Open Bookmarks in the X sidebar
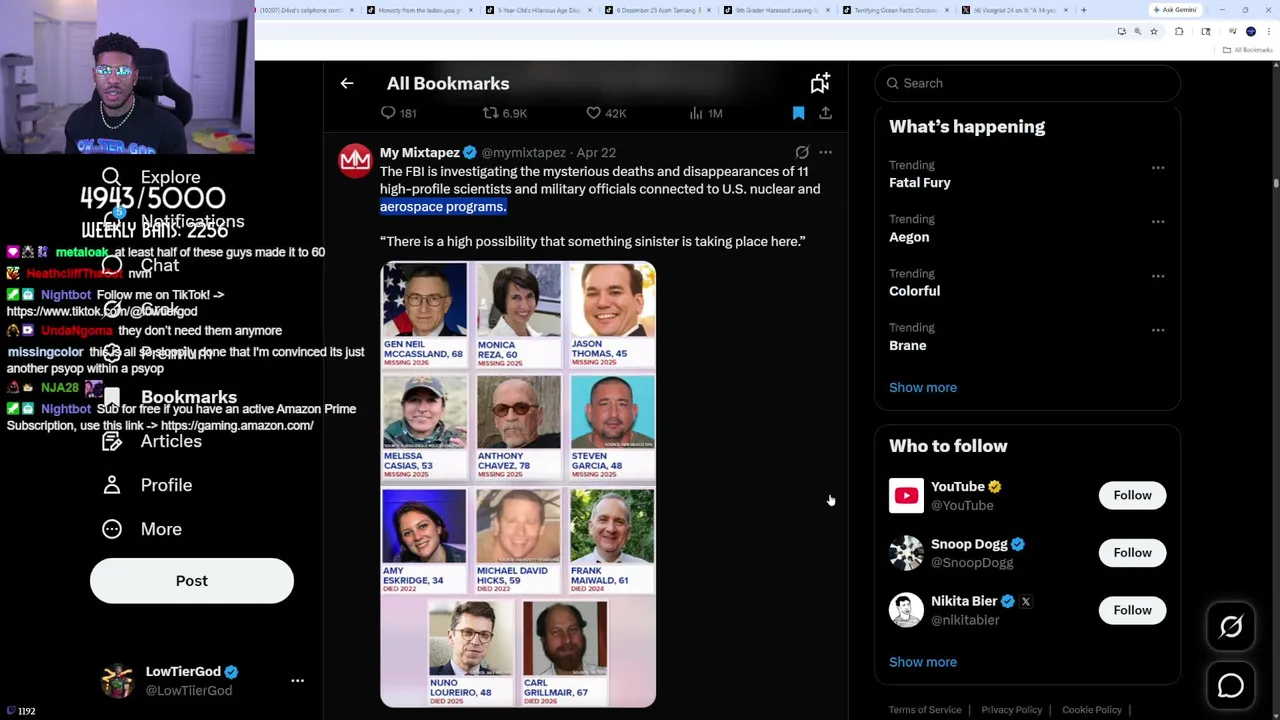 170,397
